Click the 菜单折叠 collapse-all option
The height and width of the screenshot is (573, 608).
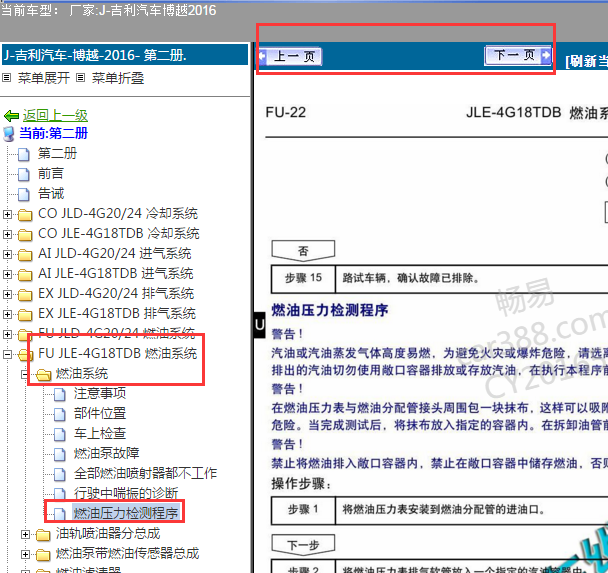point(118,78)
